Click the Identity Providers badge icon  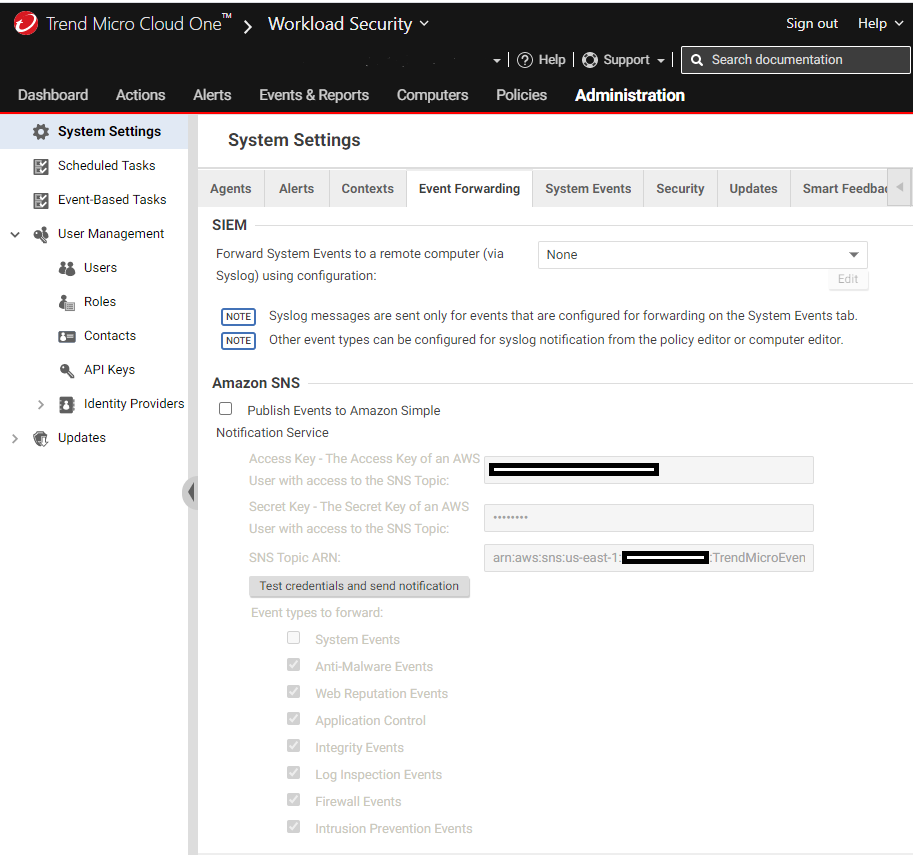coord(67,404)
